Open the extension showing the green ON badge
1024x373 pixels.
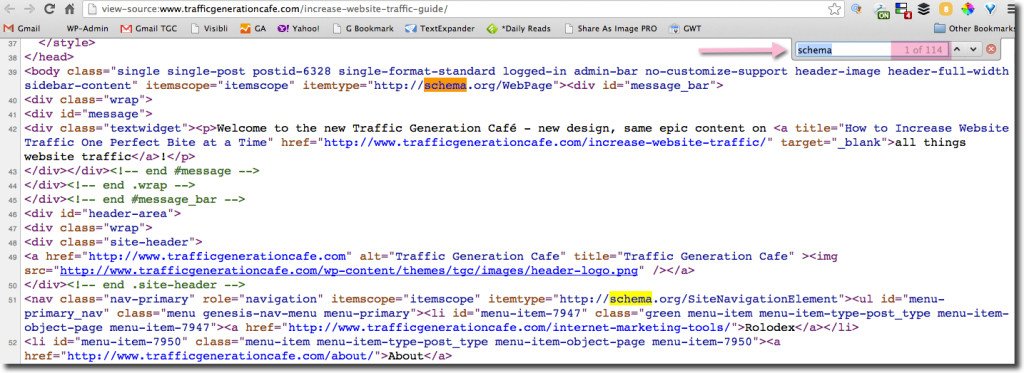883,10
